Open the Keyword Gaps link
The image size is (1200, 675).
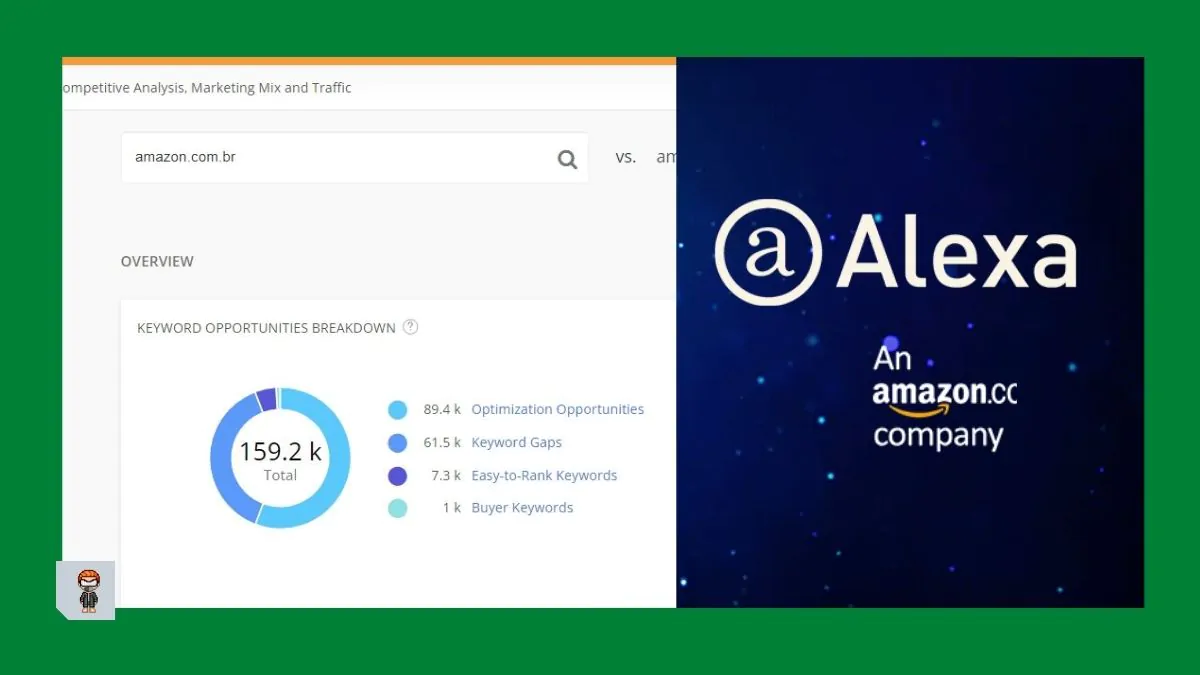pos(516,442)
